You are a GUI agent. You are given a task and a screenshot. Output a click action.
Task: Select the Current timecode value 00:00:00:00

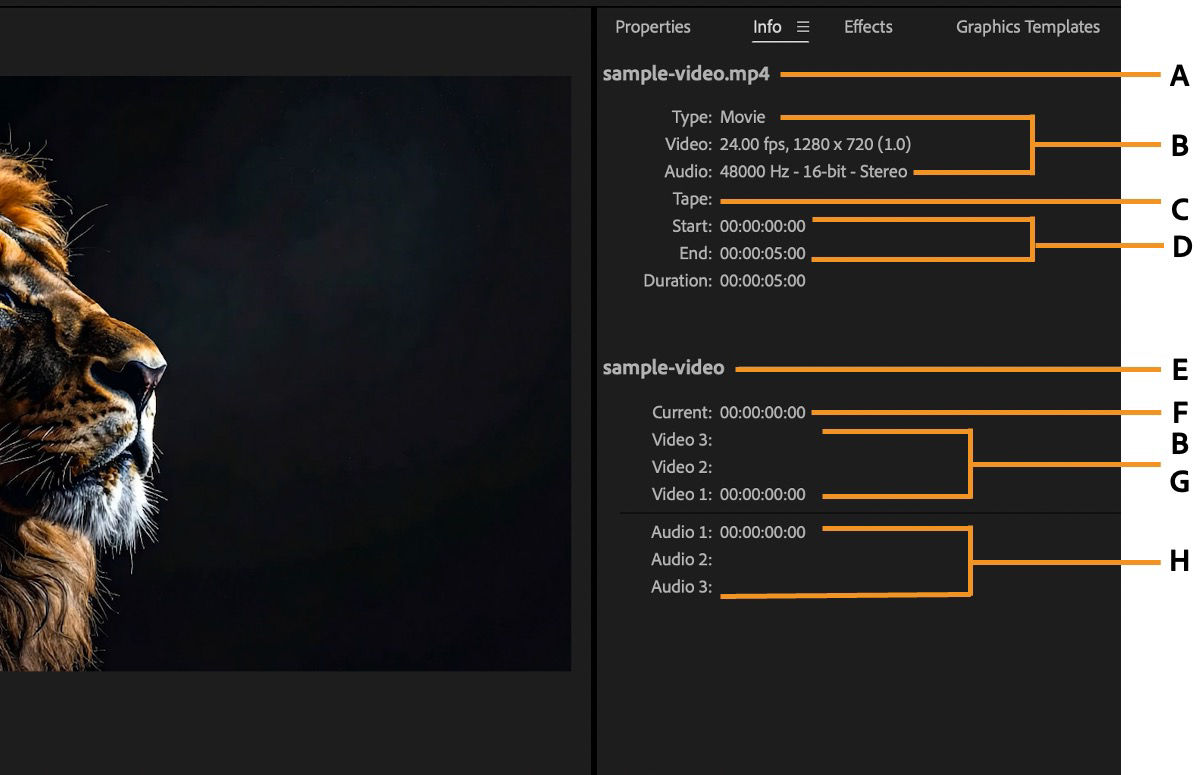(762, 412)
